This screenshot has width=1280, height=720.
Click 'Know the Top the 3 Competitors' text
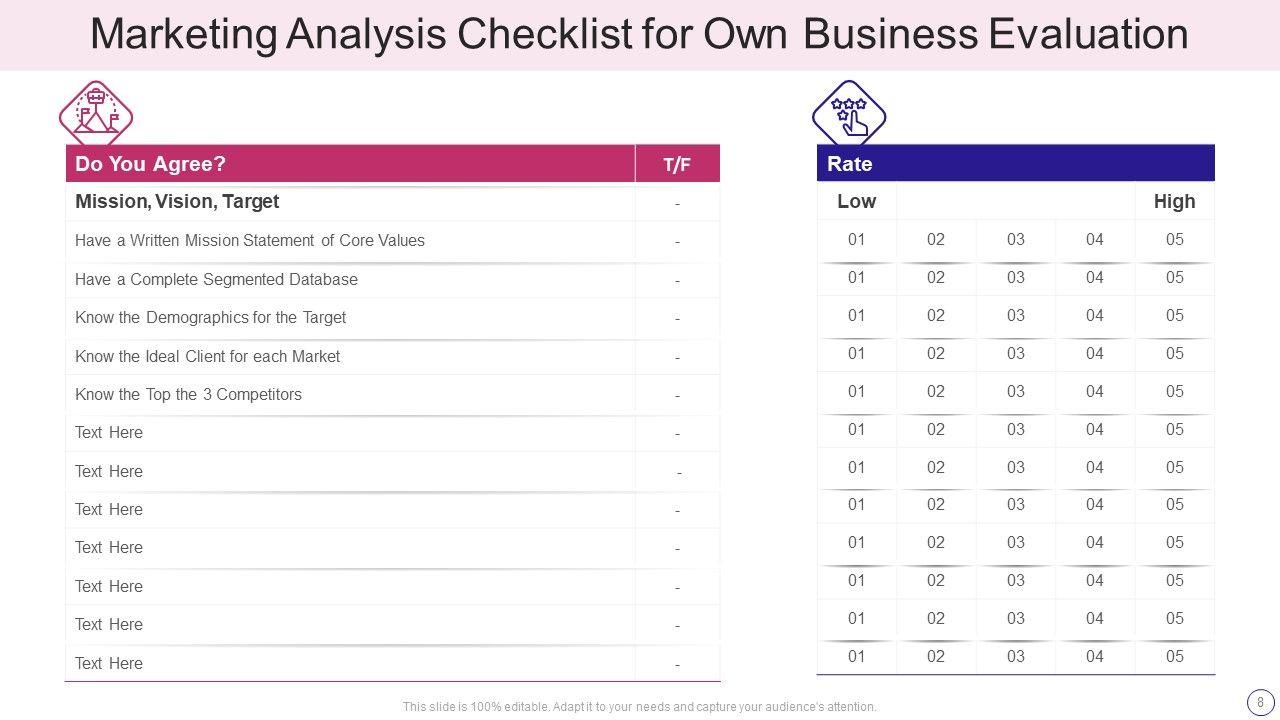pos(188,394)
